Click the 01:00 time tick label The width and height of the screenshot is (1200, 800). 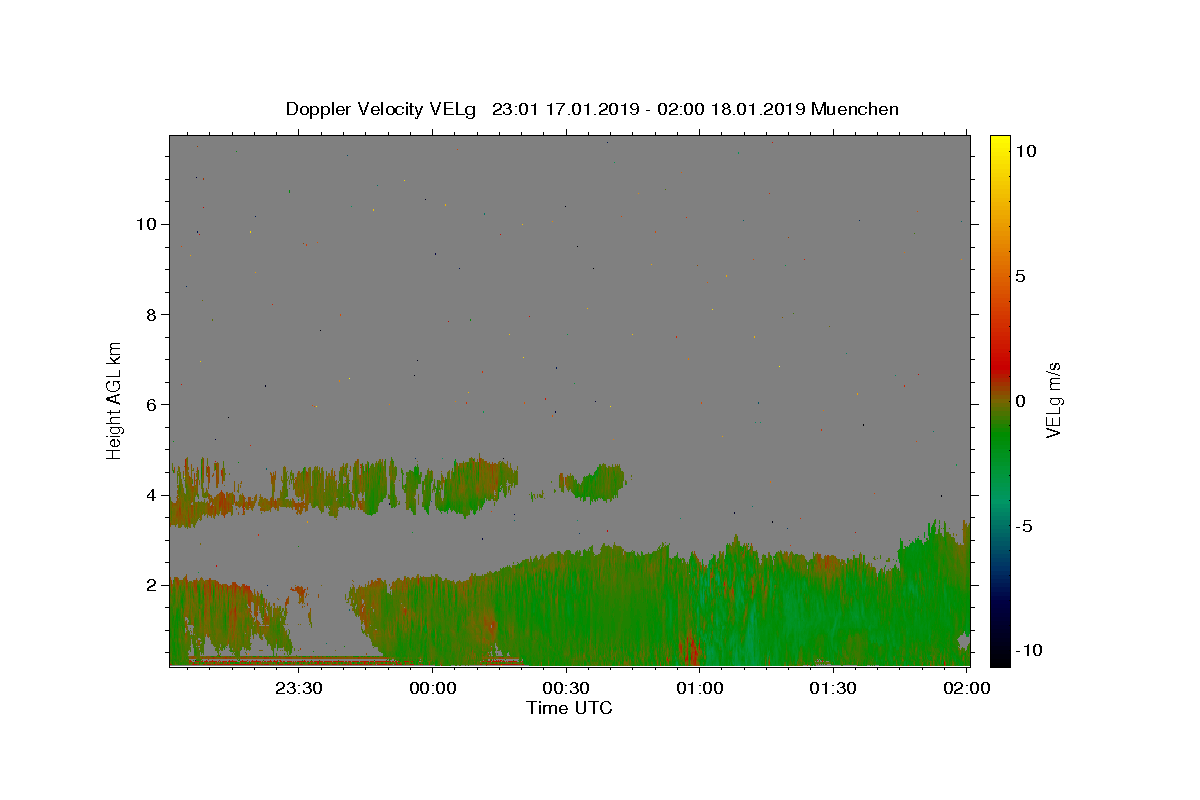(699, 688)
